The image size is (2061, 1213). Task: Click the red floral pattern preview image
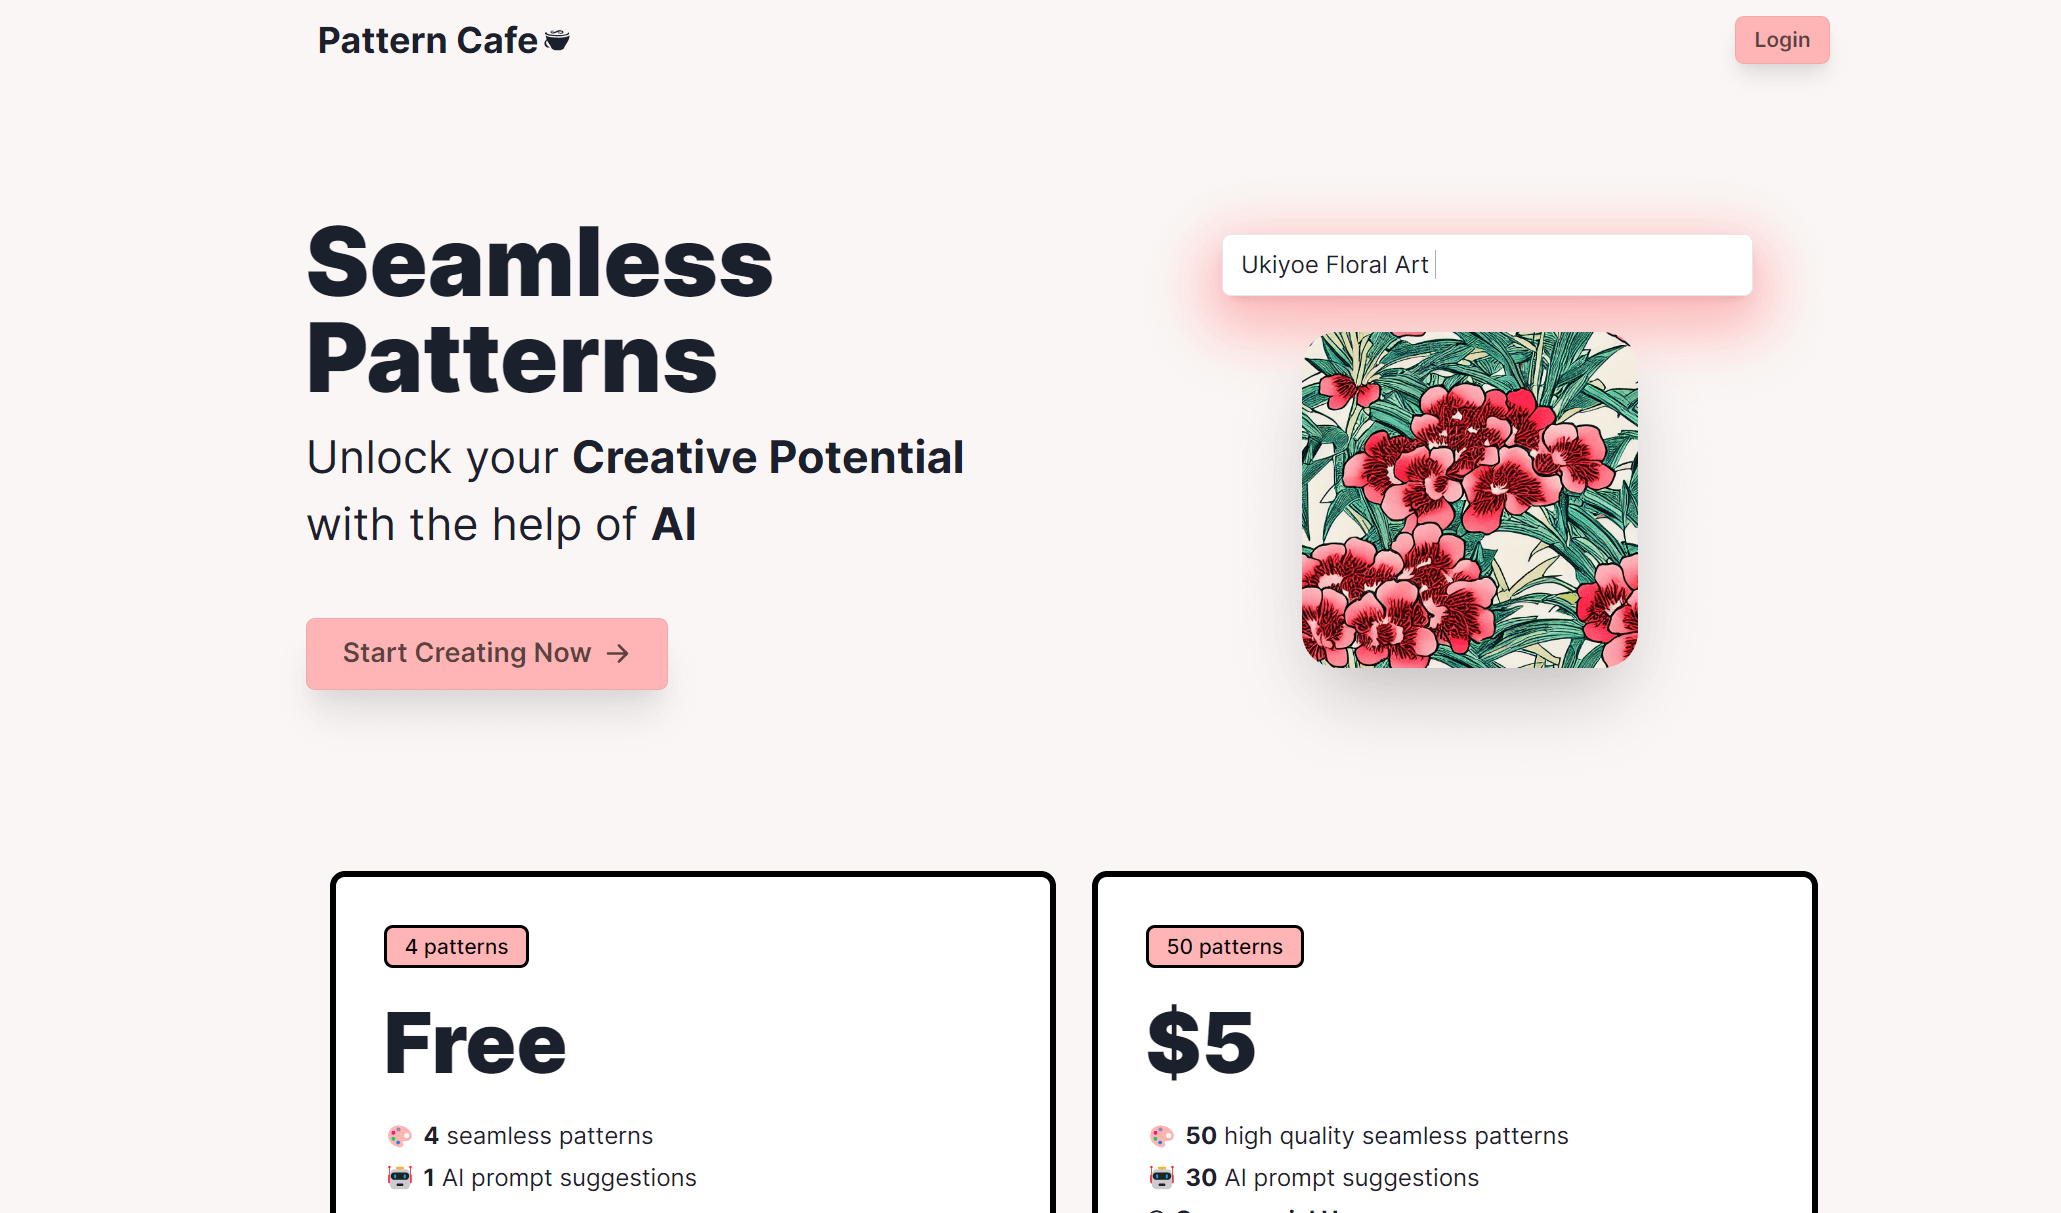[x=1469, y=499]
